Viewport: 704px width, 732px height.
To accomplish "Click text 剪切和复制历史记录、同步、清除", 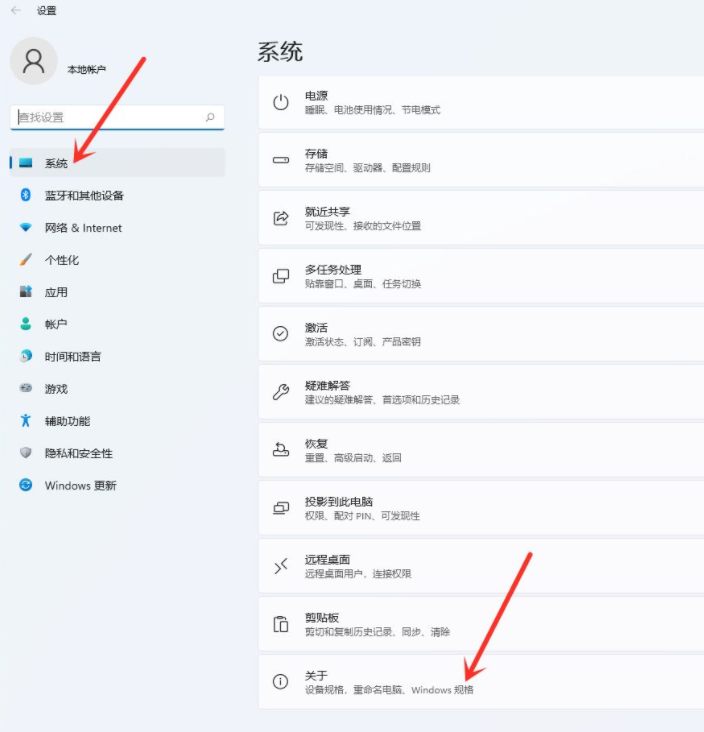I will pyautogui.click(x=377, y=632).
